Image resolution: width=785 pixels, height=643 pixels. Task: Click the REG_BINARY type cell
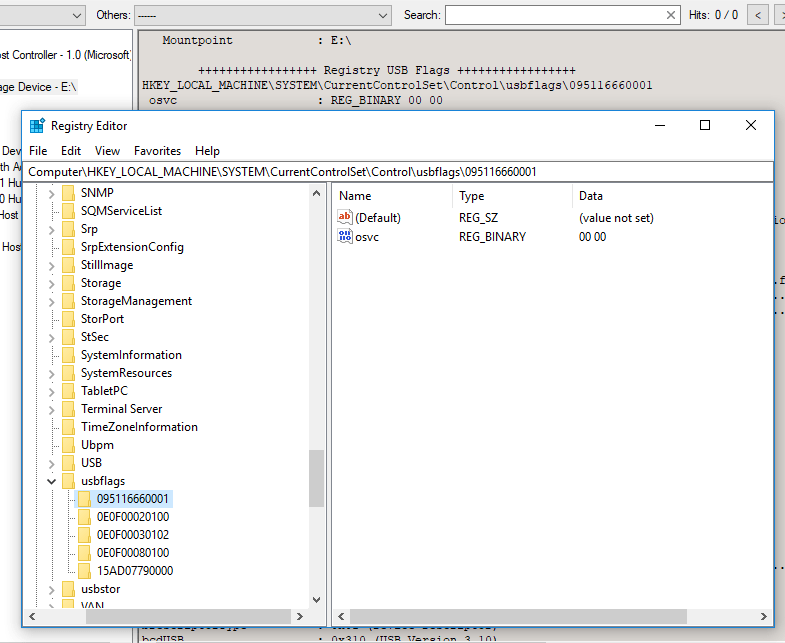point(492,237)
